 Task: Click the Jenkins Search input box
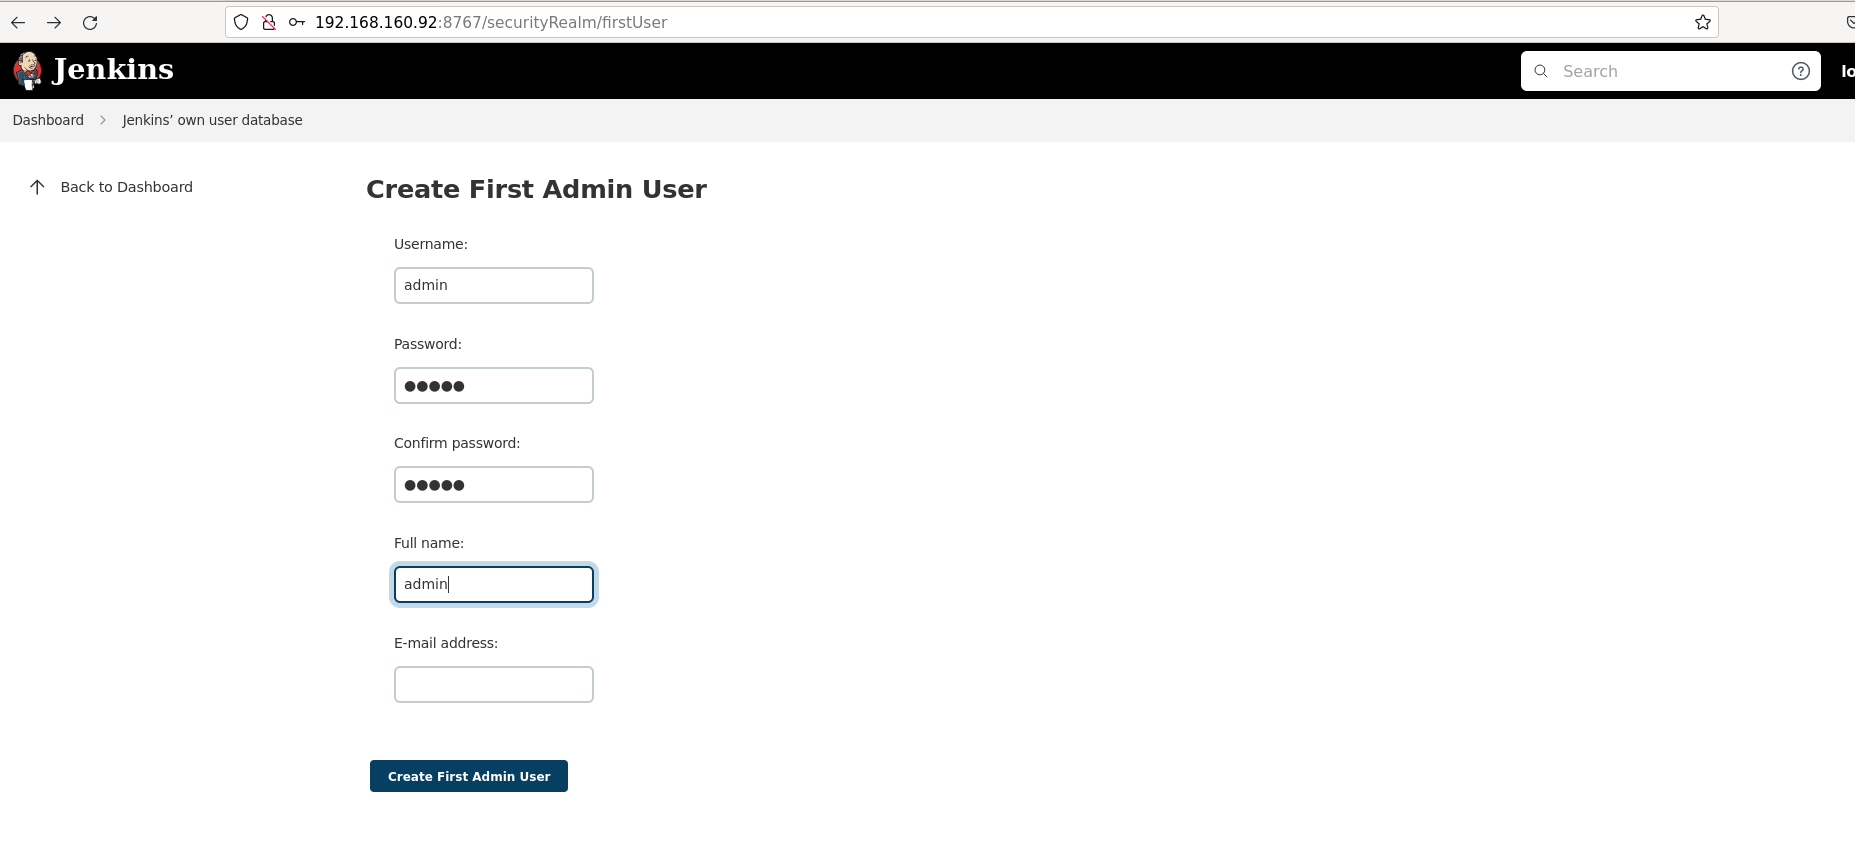[x=1670, y=71]
